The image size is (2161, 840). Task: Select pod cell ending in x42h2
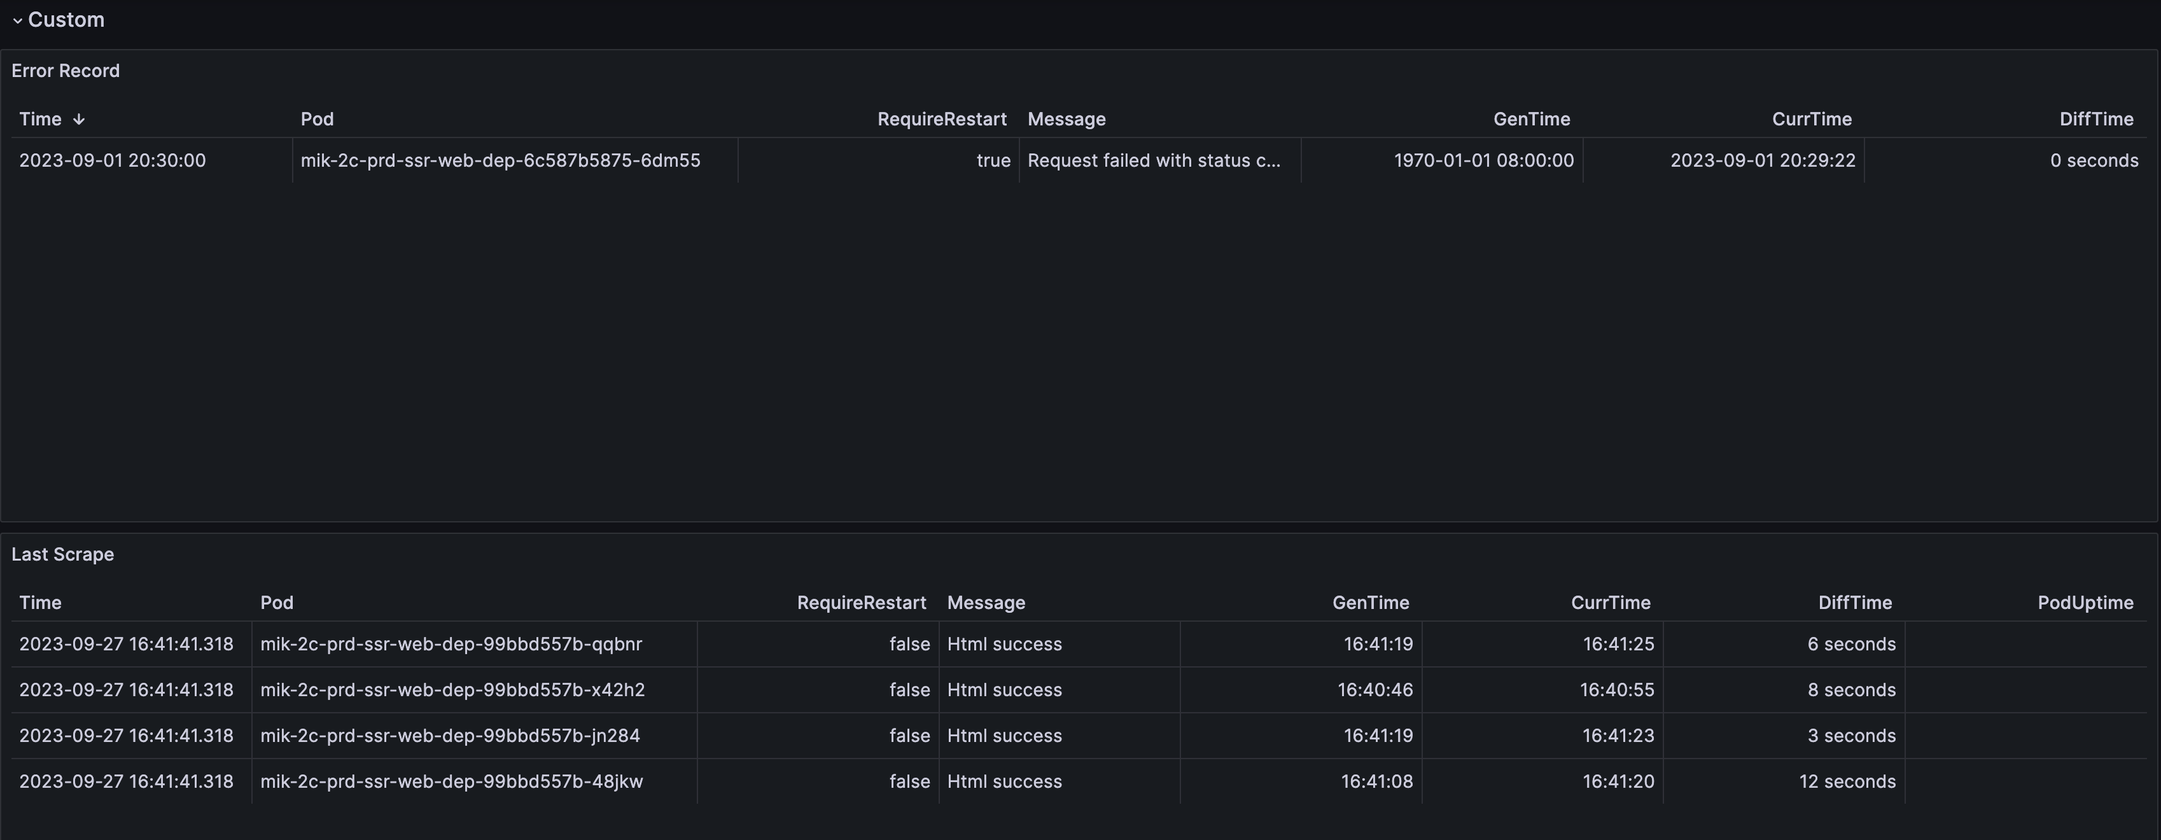(x=452, y=691)
